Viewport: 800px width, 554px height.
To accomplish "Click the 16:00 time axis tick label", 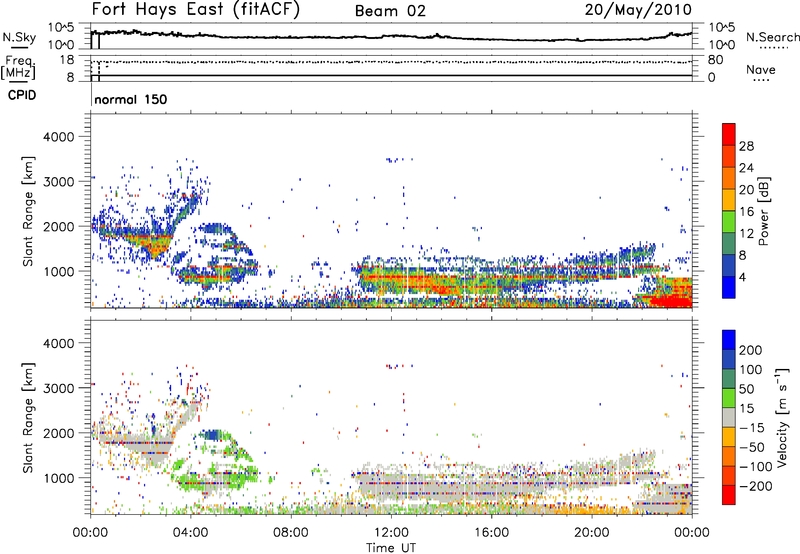I will tap(491, 533).
